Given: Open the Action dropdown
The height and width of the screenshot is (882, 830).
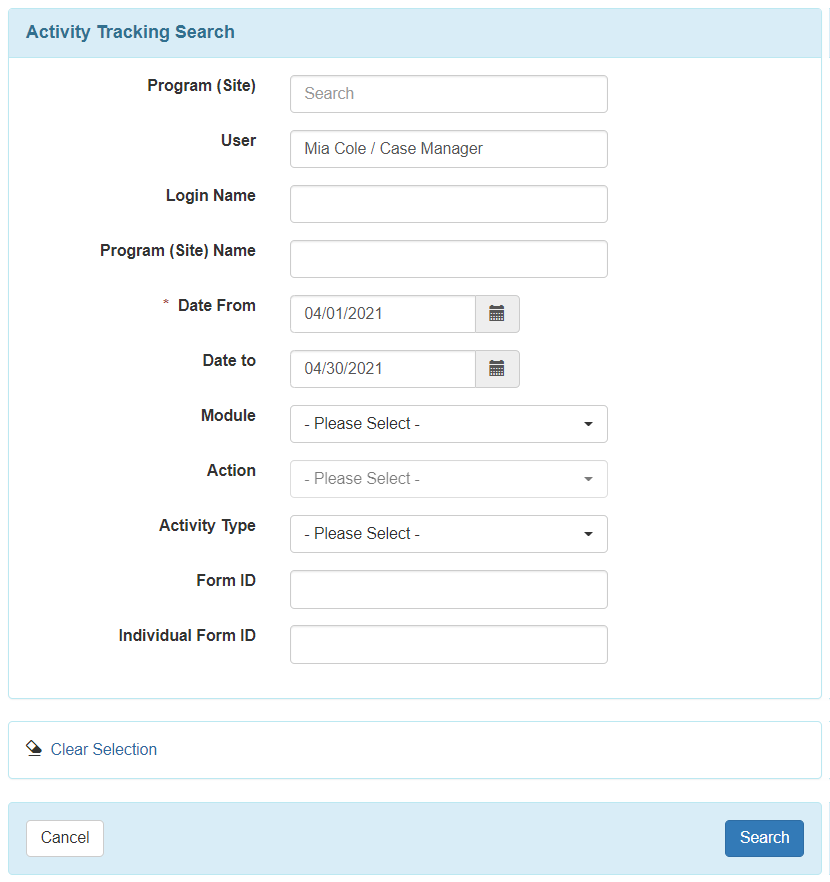Looking at the screenshot, I should [448, 479].
